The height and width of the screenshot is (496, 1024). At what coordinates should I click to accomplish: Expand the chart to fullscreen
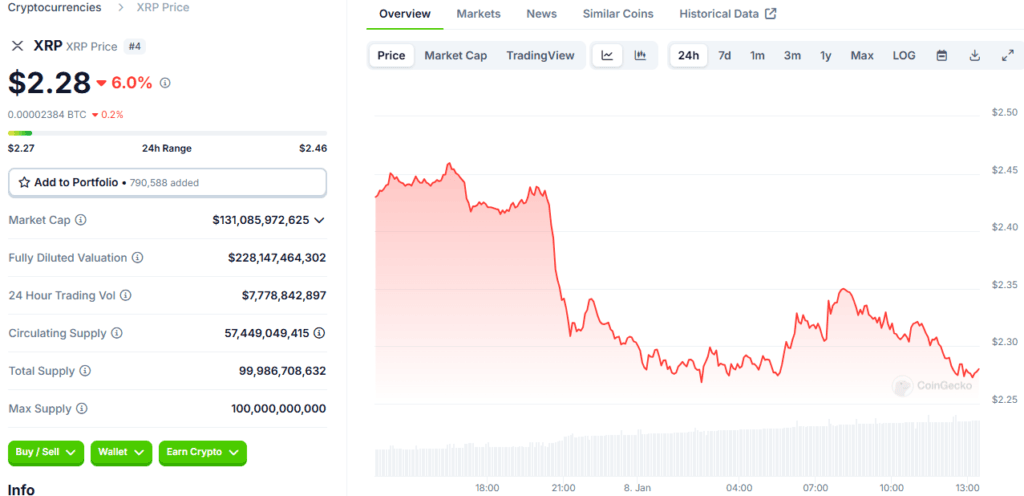[1007, 55]
